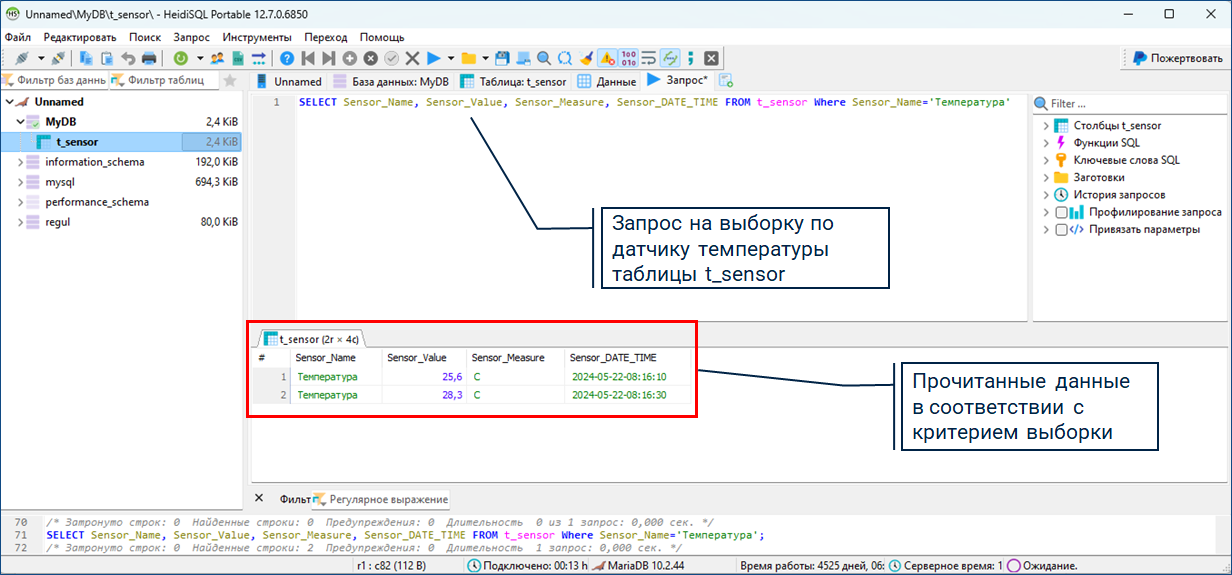The image size is (1232, 575).
Task: Open the Инструменты menu
Action: point(257,36)
